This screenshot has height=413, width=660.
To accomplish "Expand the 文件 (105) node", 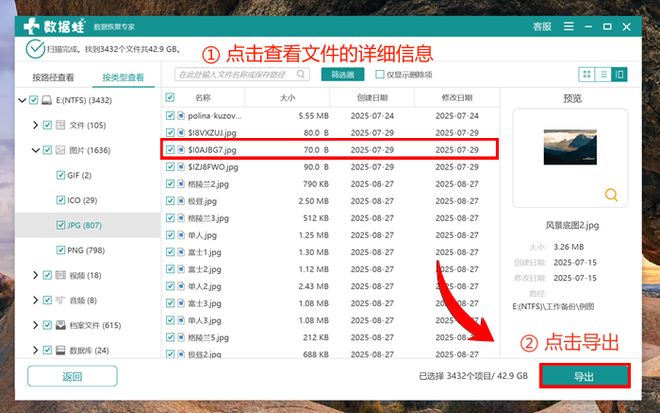I will click(35, 125).
